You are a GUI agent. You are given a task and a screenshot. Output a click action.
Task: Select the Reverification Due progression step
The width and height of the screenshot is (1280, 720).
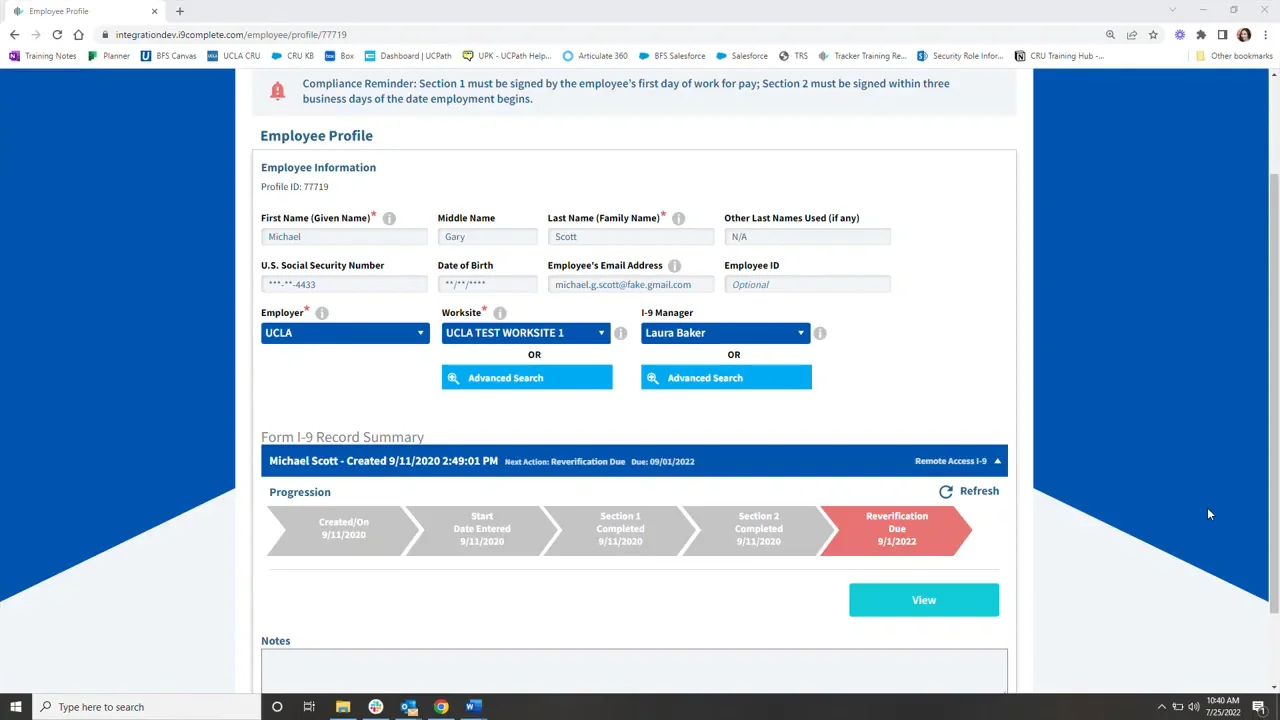(896, 530)
